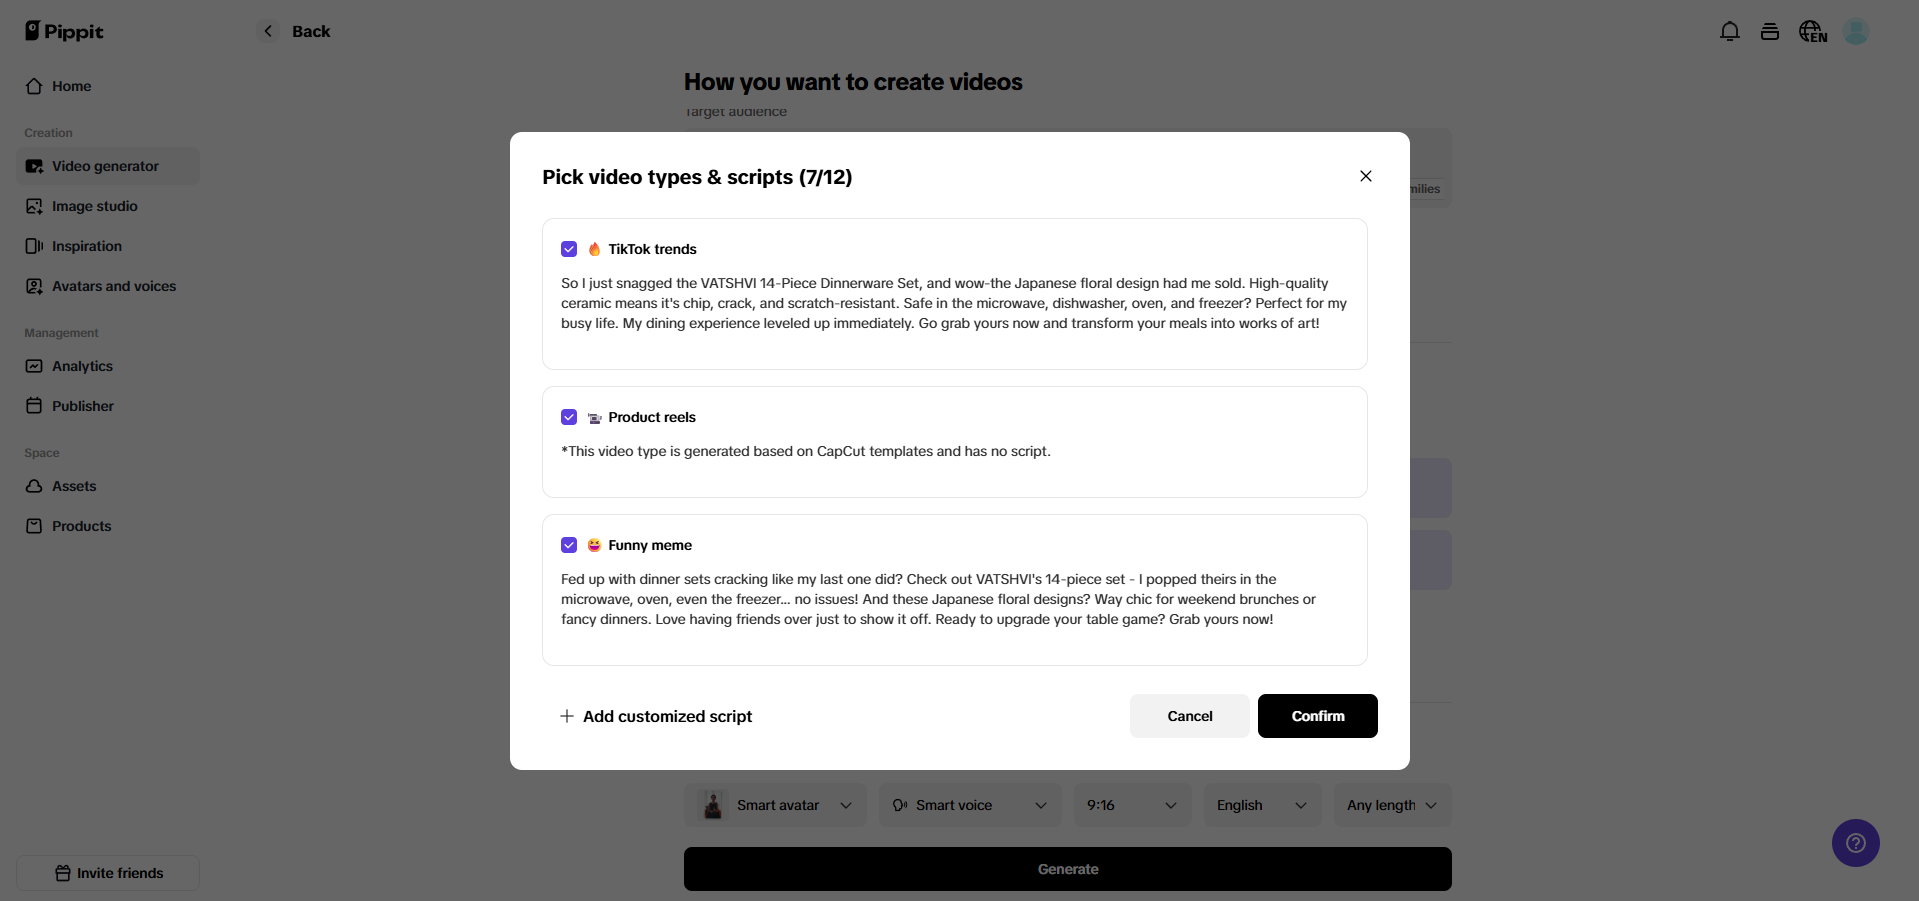Click the Funny meme script text
1919x901 pixels.
click(938, 599)
